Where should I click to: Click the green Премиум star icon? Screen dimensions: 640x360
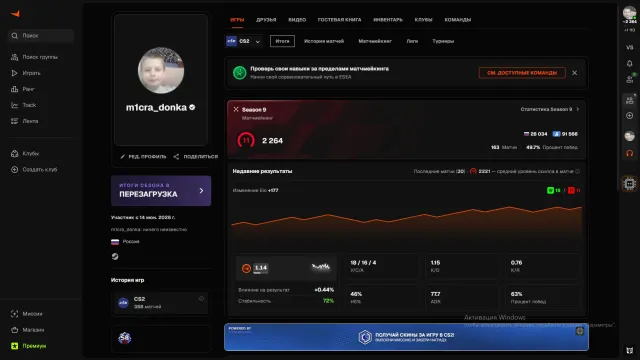pyautogui.click(x=15, y=346)
